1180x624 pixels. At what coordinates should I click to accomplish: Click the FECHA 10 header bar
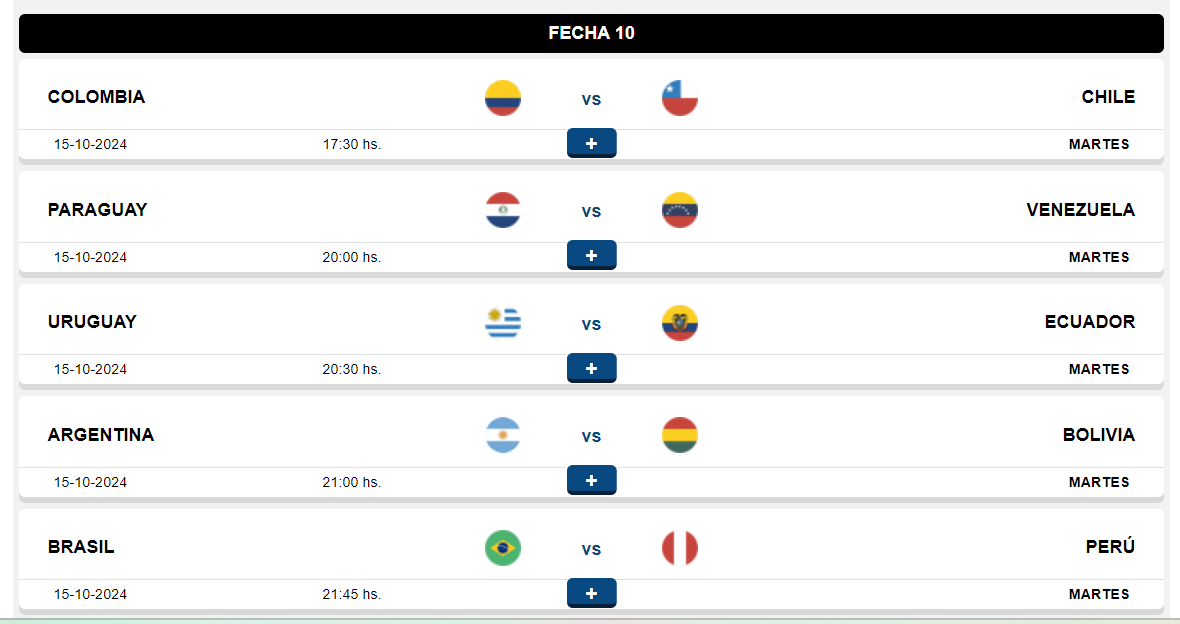pos(592,33)
